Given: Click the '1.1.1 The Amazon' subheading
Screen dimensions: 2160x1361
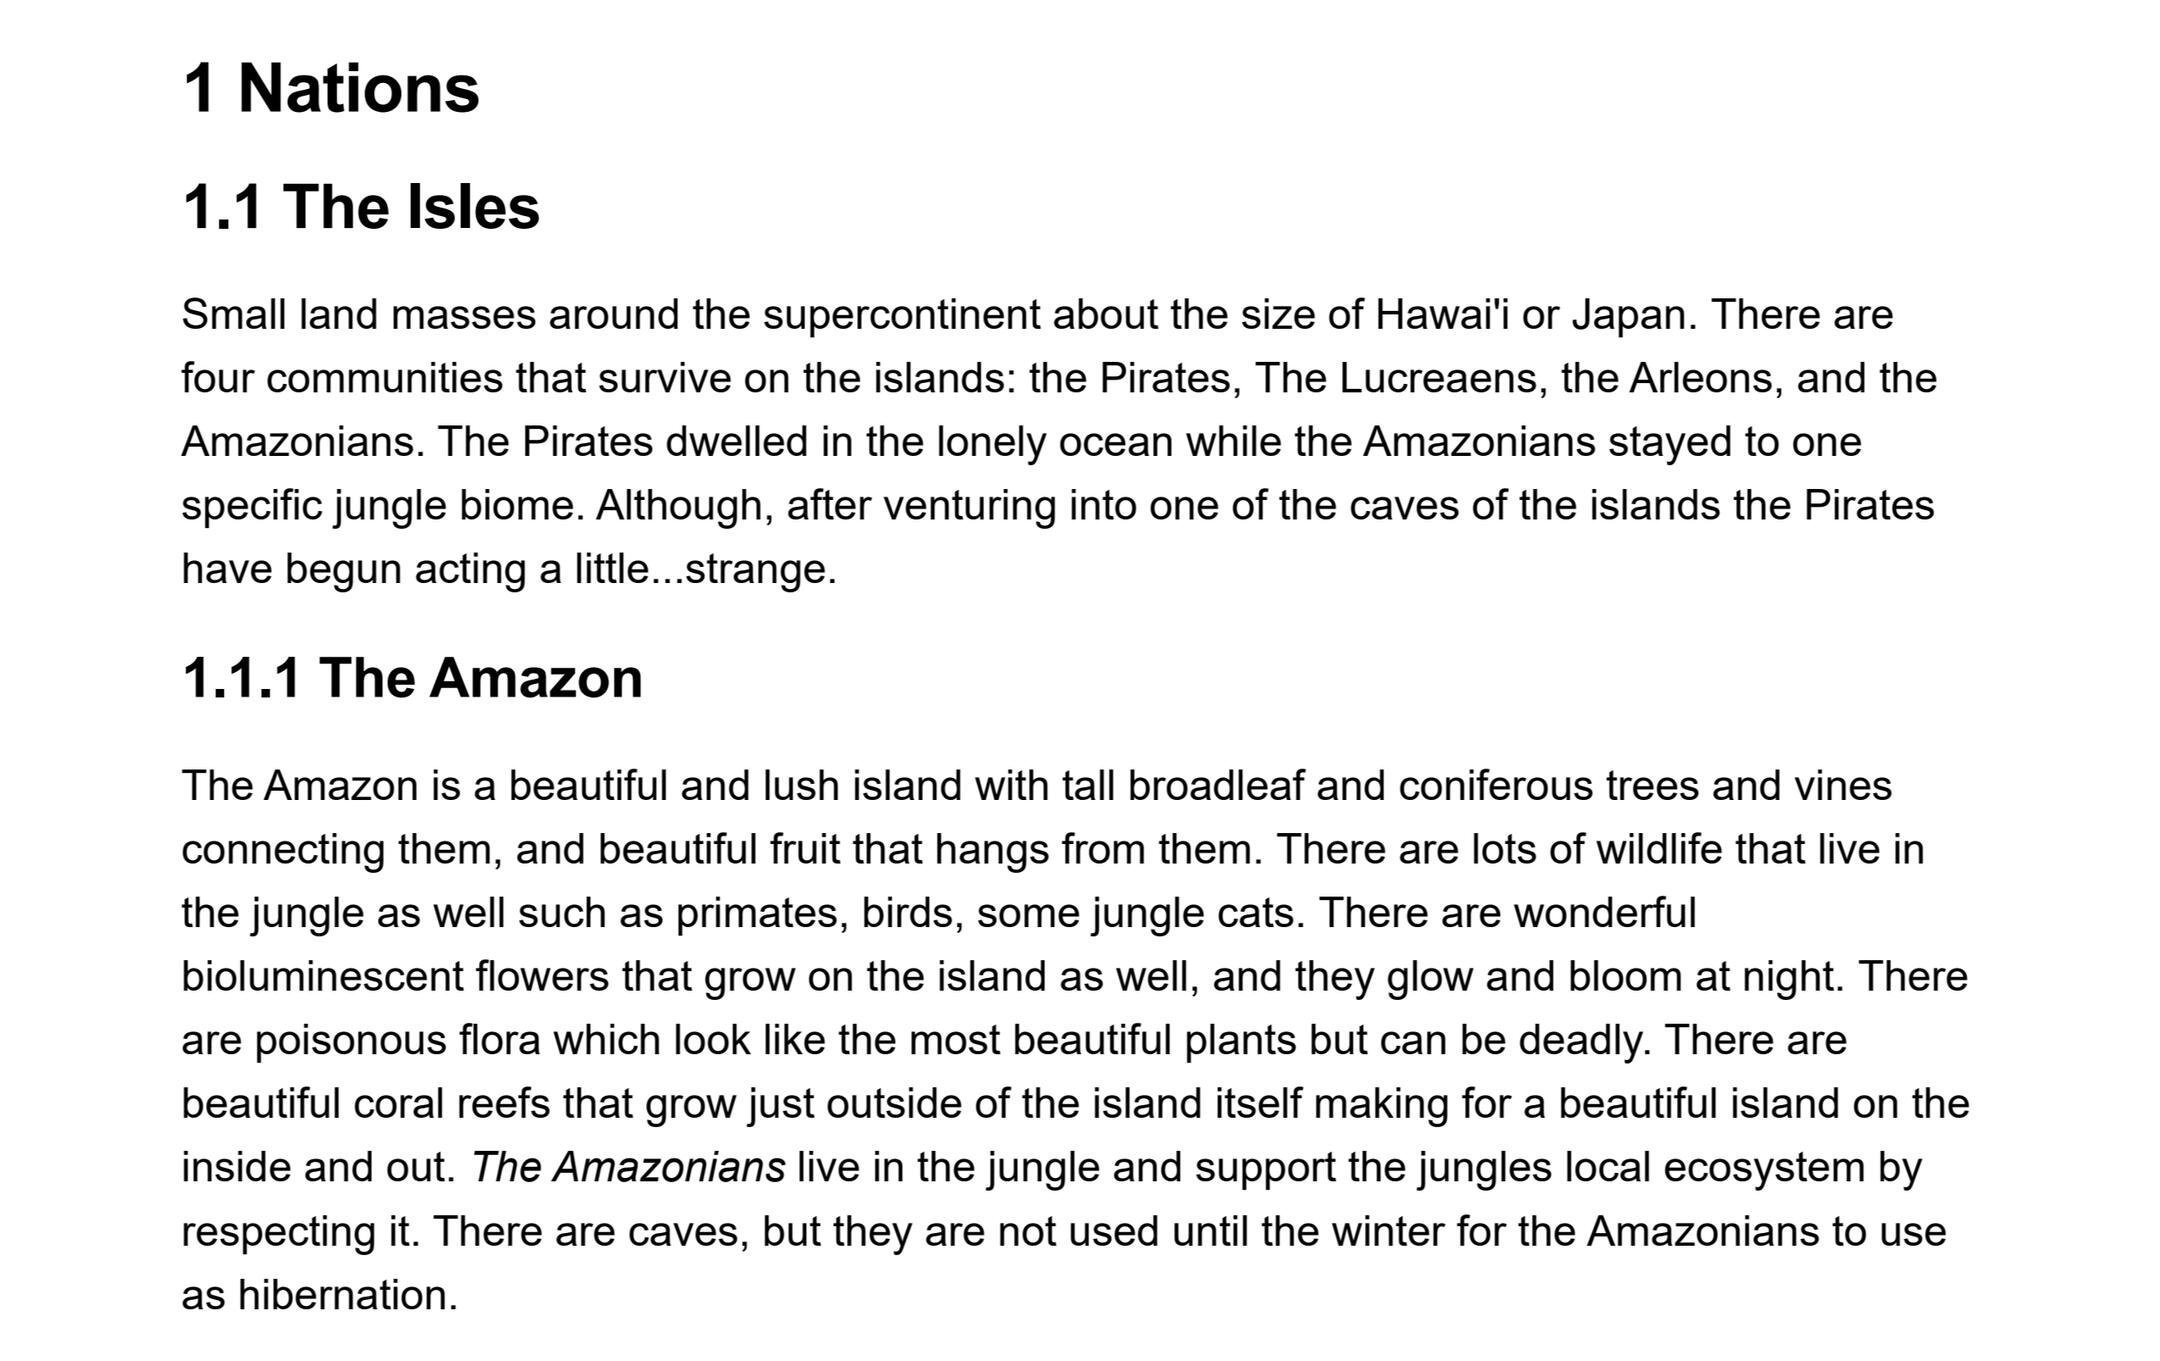Looking at the screenshot, I should 412,678.
